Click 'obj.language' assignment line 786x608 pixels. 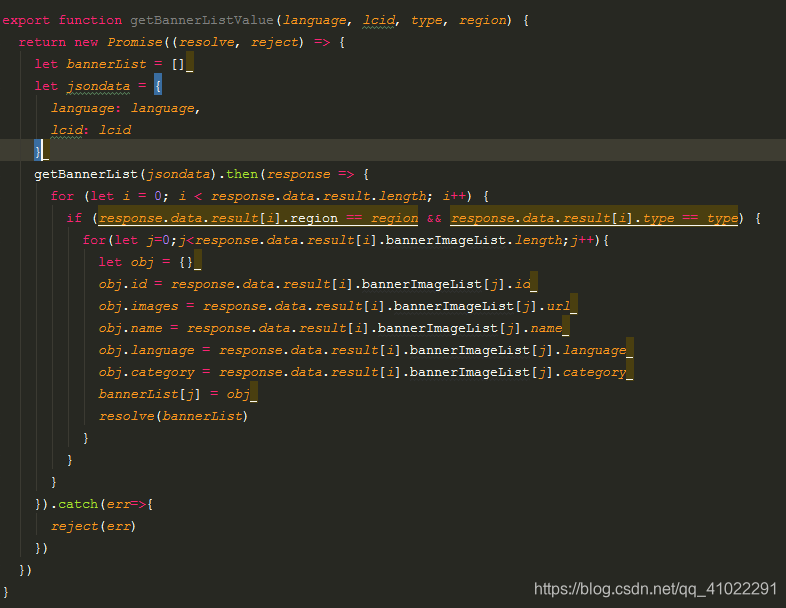362,350
